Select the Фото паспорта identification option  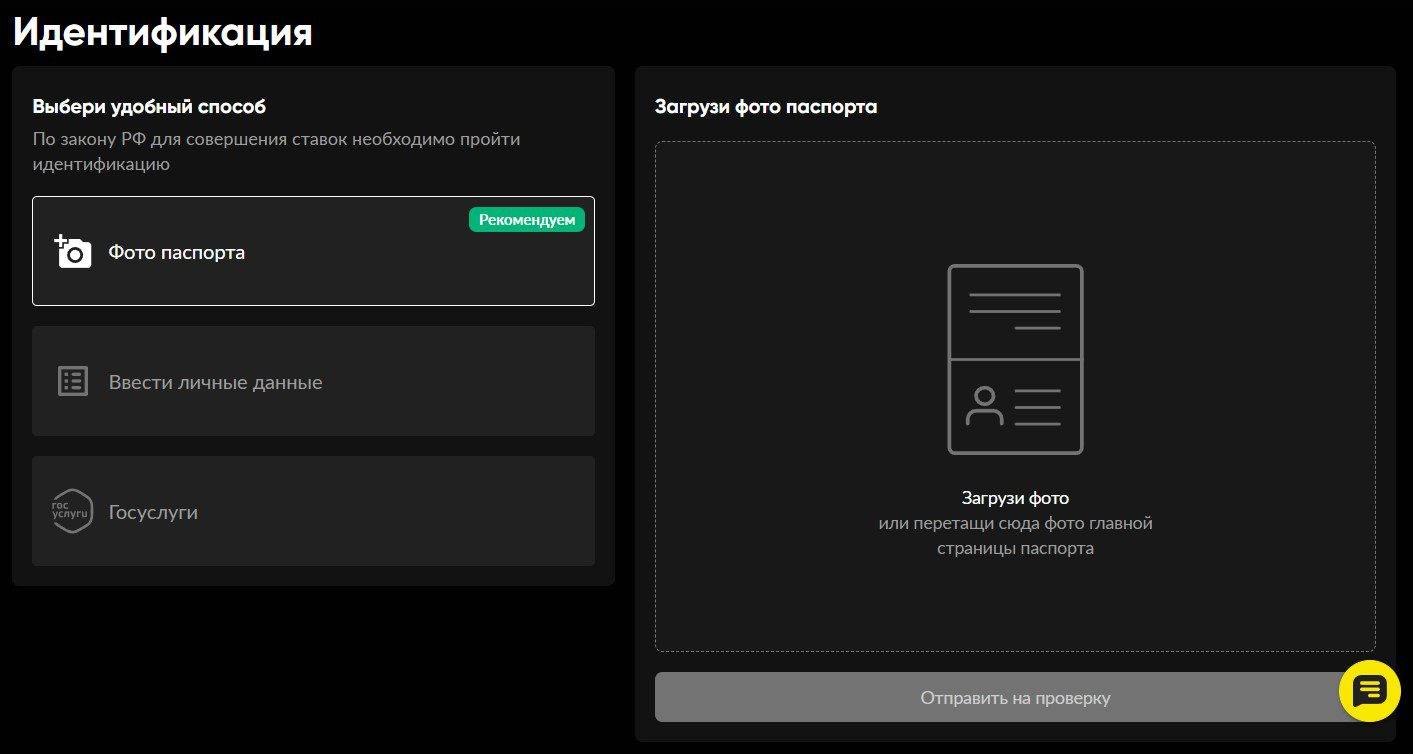pos(313,251)
